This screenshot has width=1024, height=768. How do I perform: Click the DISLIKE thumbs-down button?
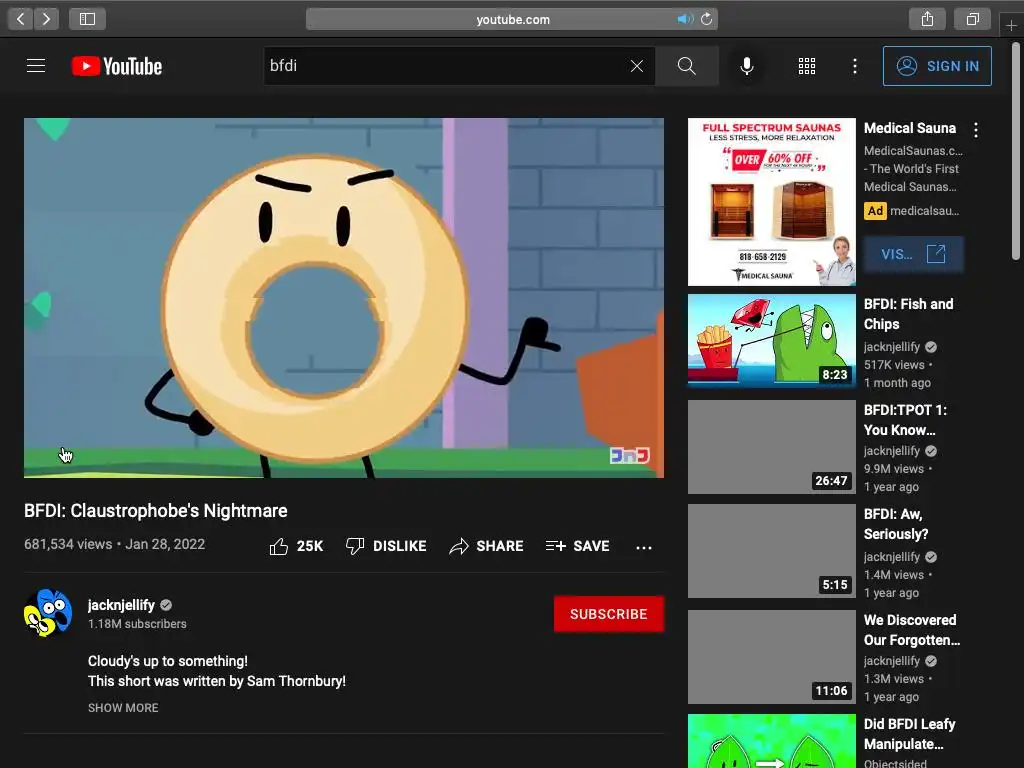pos(386,546)
